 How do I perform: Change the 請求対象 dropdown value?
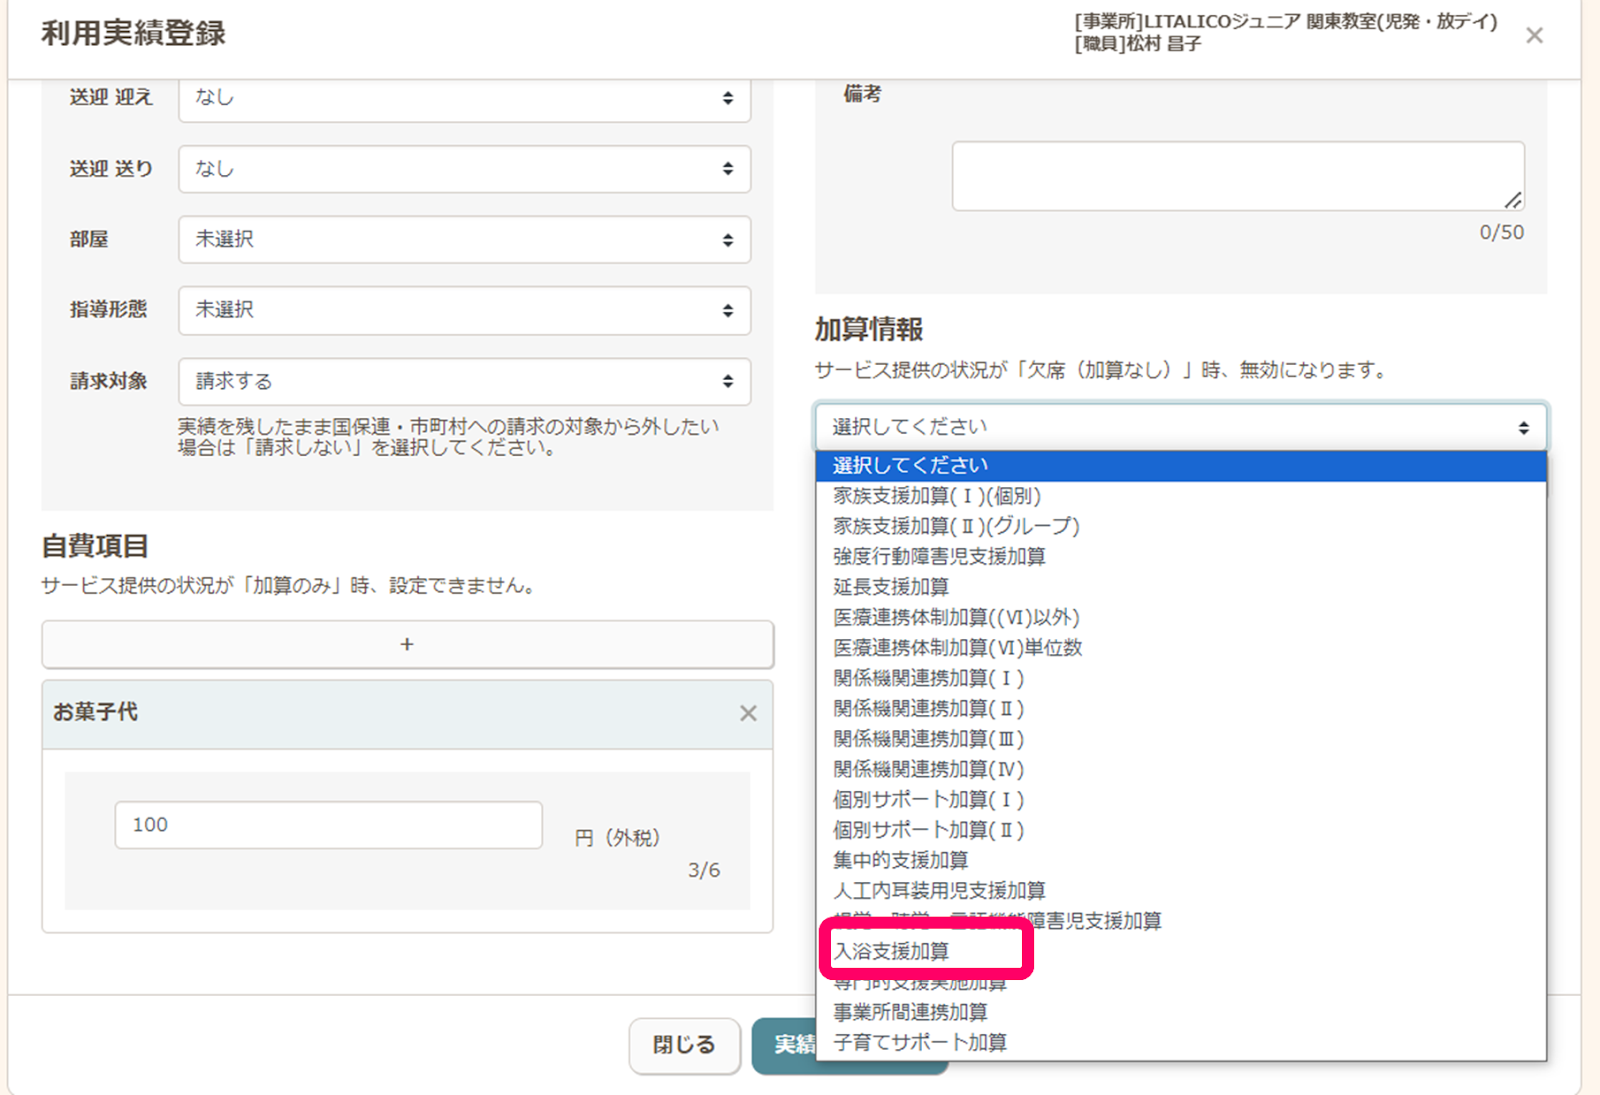(464, 381)
